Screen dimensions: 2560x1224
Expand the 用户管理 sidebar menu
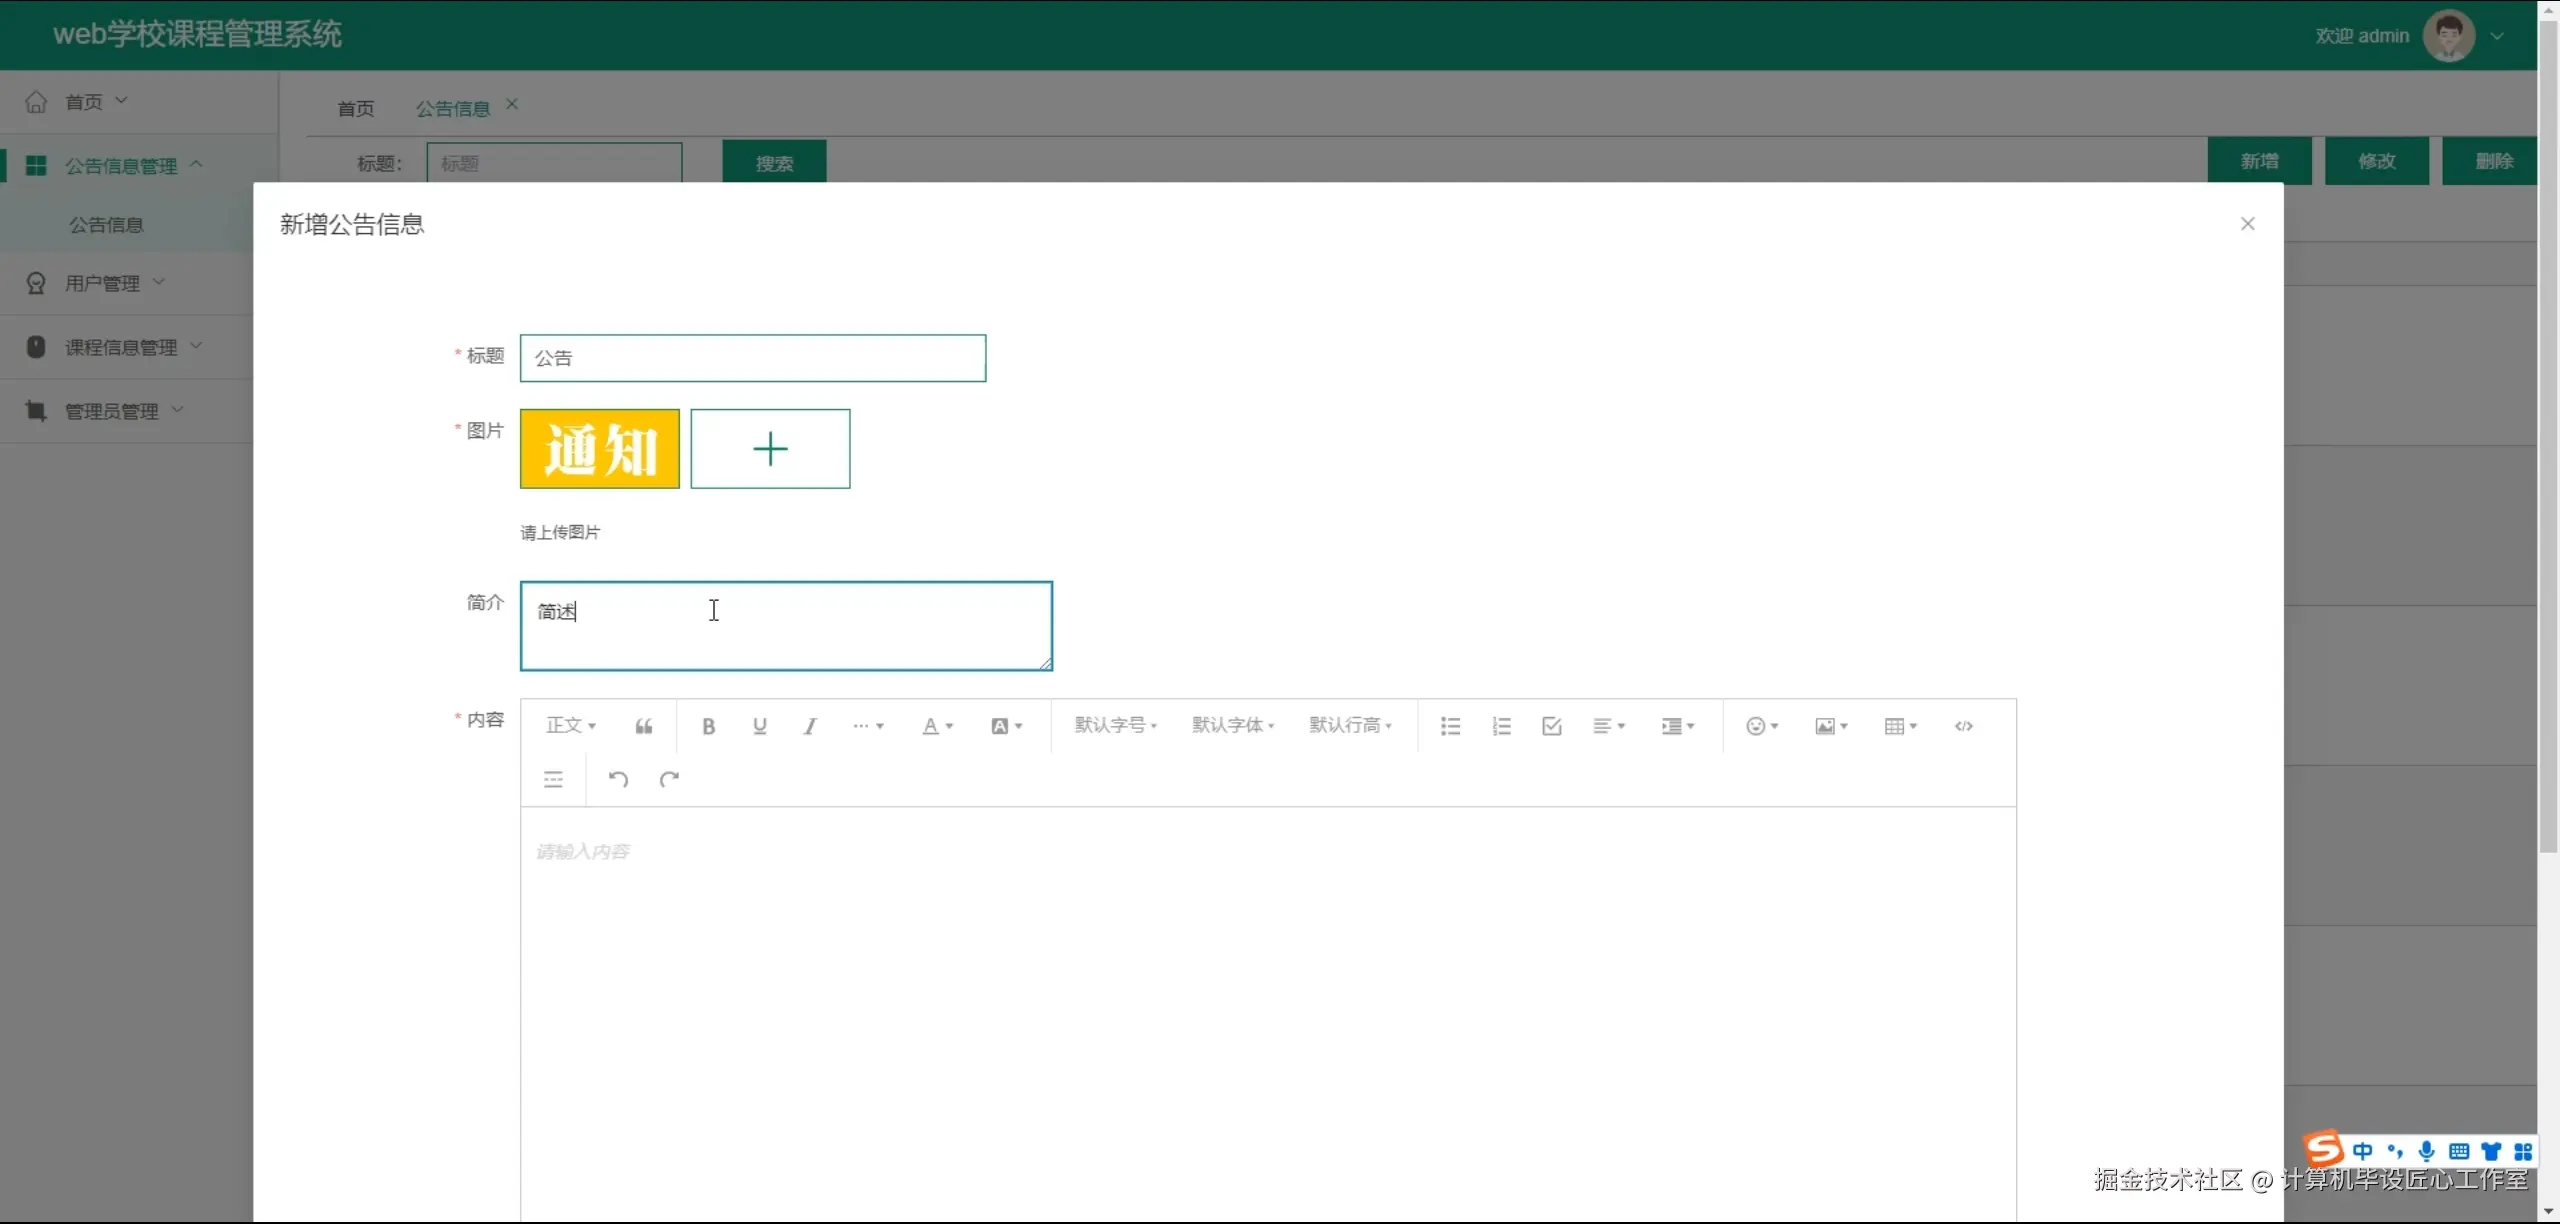(102, 284)
